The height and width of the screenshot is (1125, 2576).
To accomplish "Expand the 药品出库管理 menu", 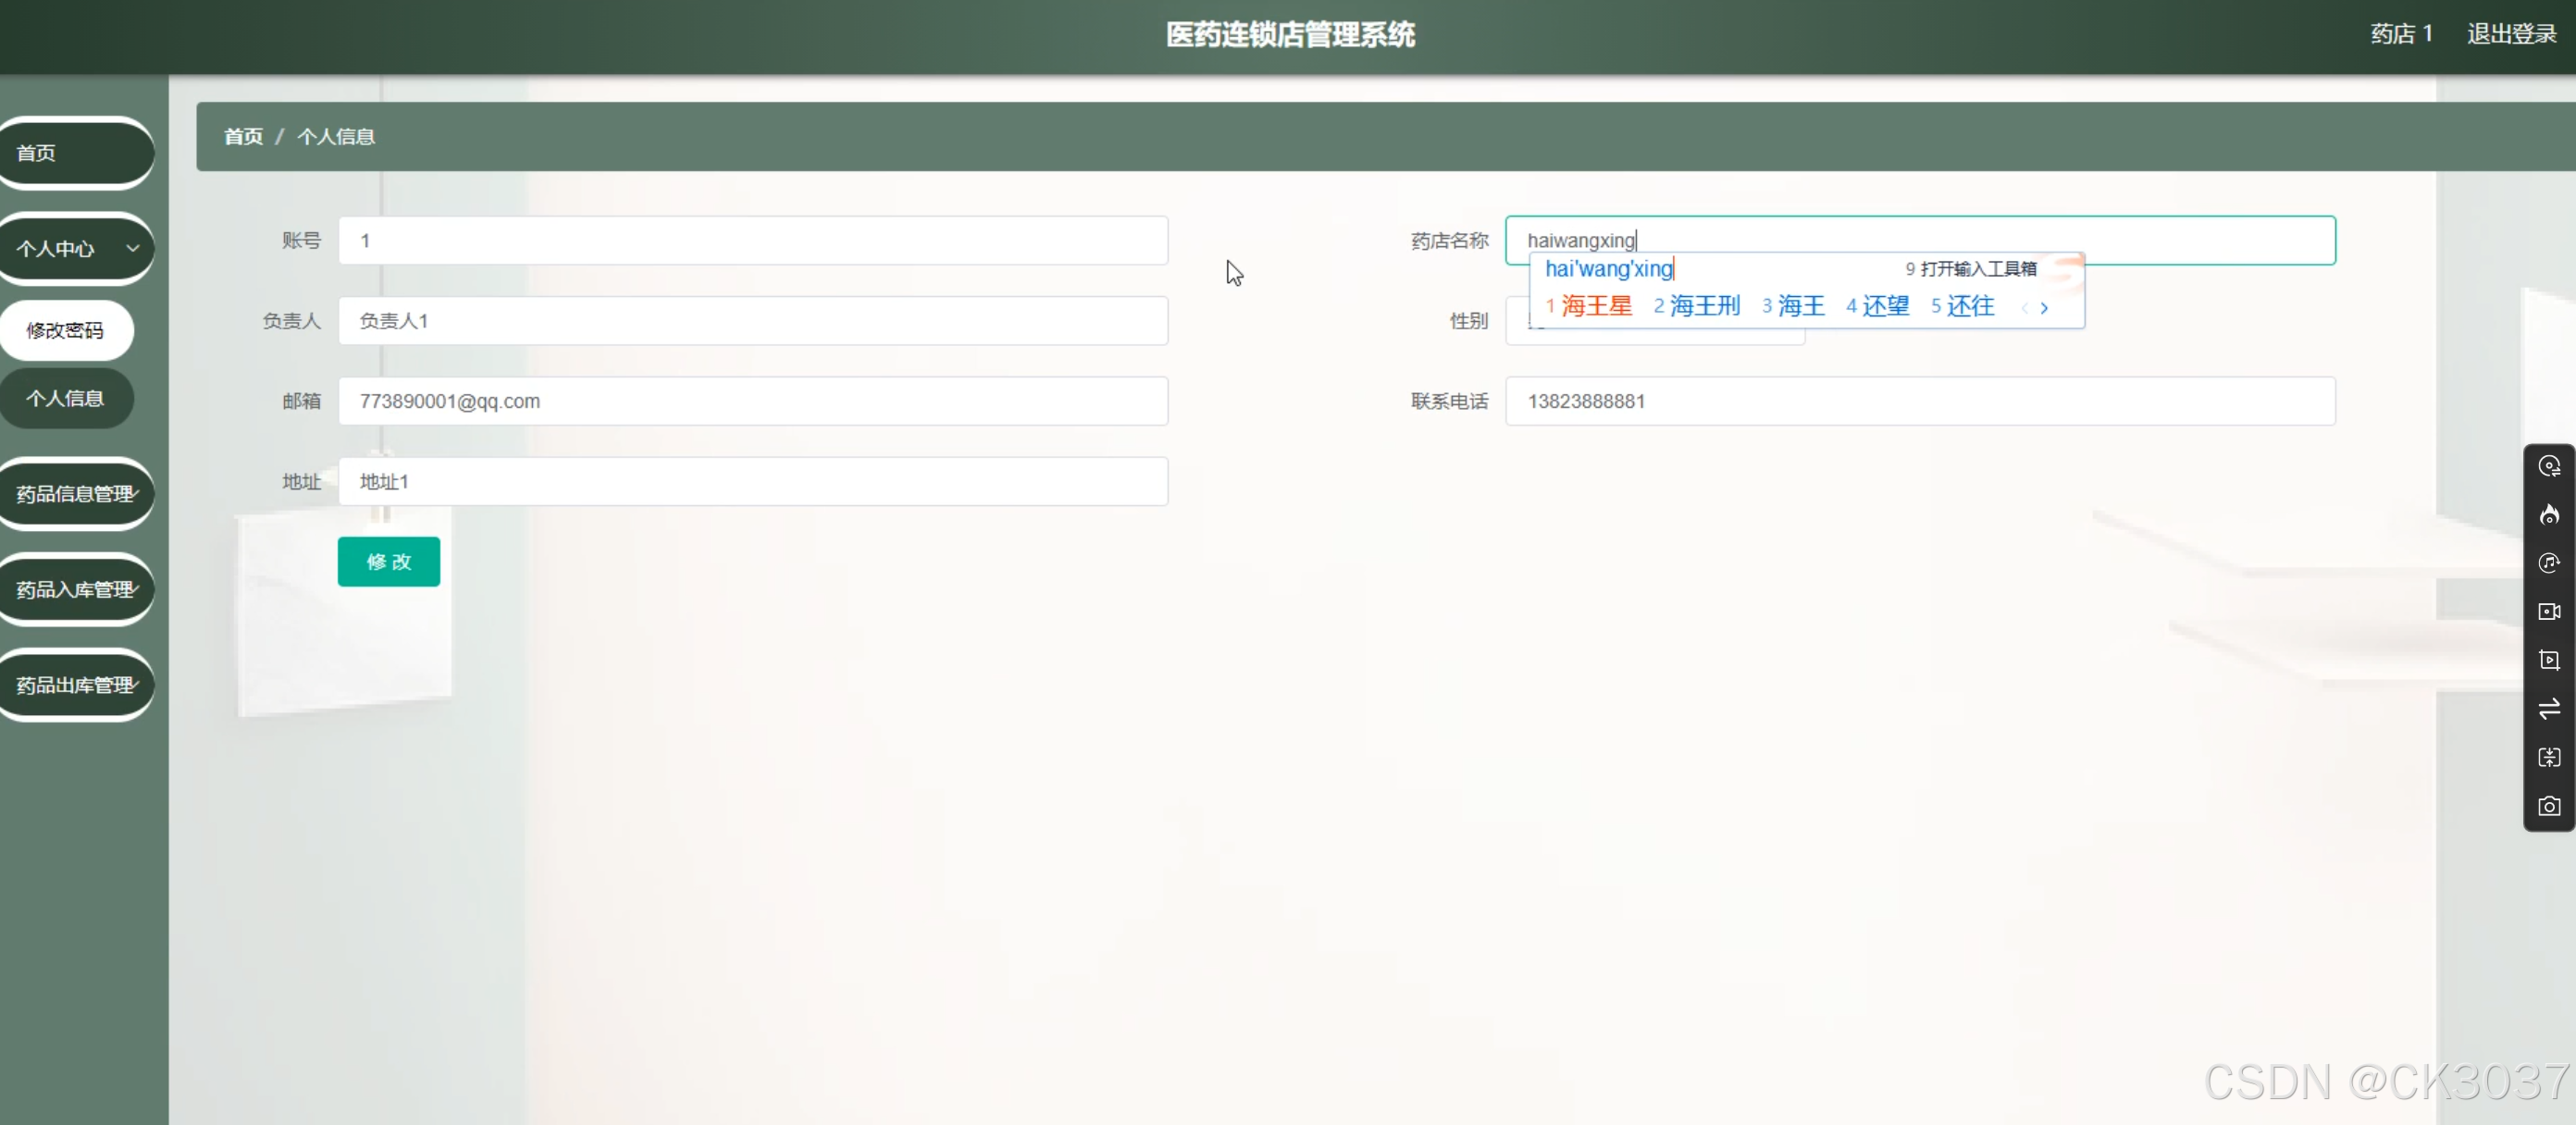I will 75,684.
